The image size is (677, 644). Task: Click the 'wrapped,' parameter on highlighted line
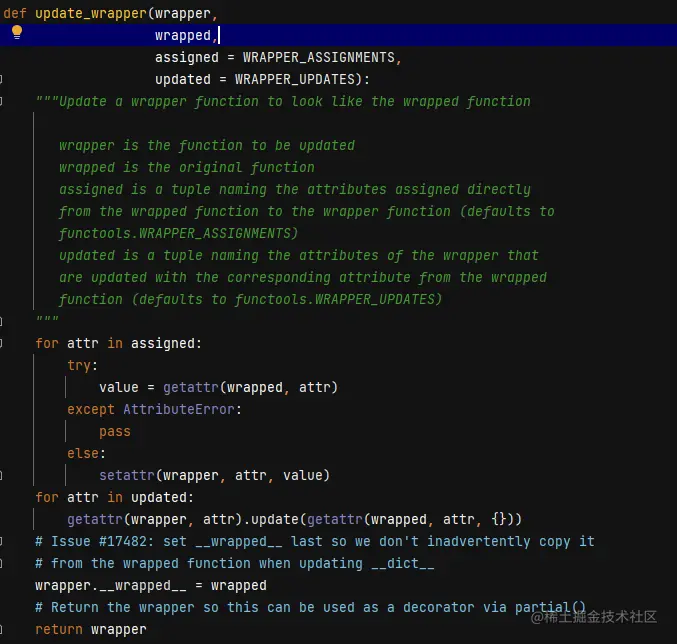click(183, 35)
